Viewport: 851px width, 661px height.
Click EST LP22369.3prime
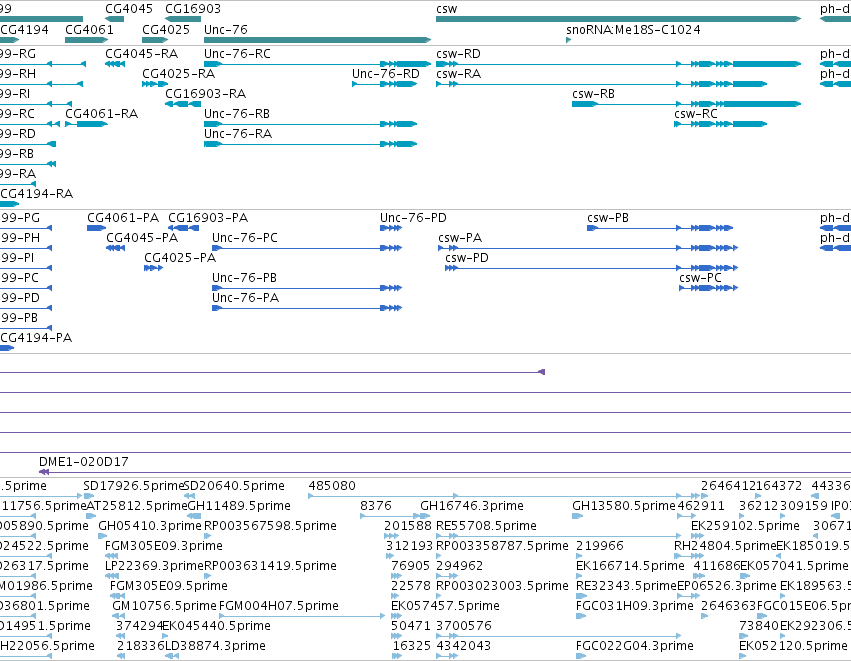tap(112, 576)
